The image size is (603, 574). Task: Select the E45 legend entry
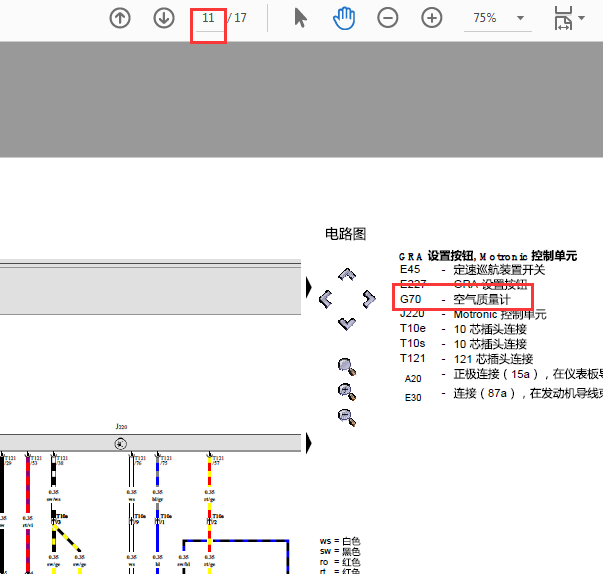pos(472,270)
